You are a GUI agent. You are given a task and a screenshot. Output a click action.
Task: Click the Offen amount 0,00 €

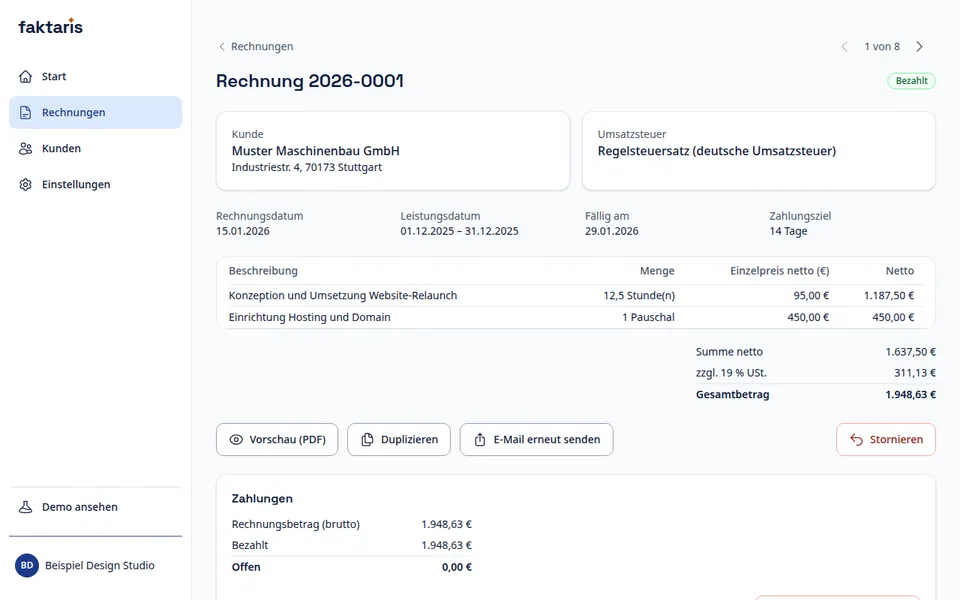[x=457, y=568]
